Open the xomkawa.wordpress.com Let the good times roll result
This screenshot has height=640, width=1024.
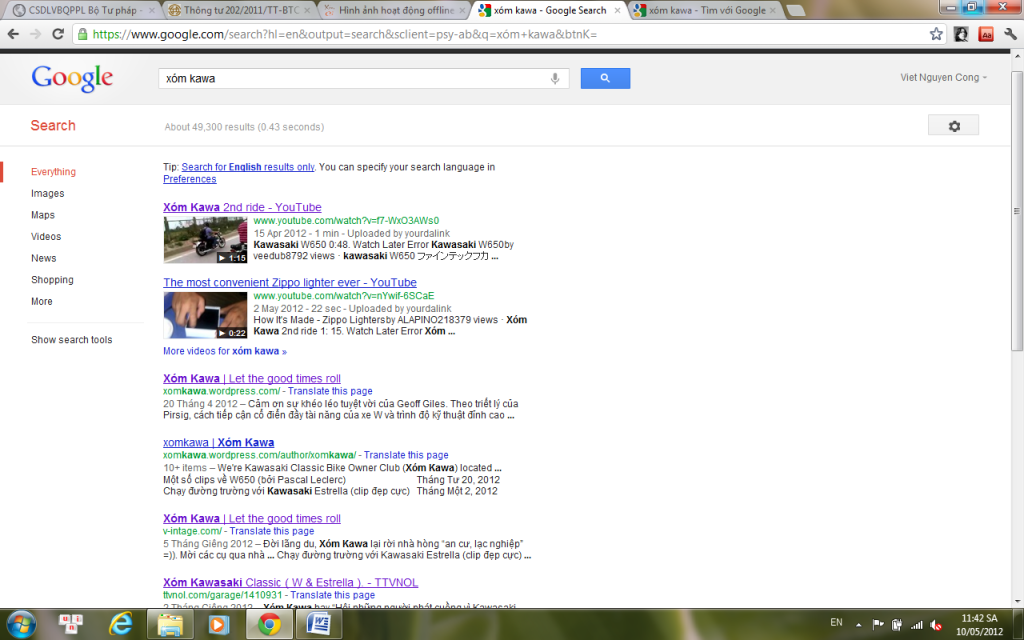251,378
